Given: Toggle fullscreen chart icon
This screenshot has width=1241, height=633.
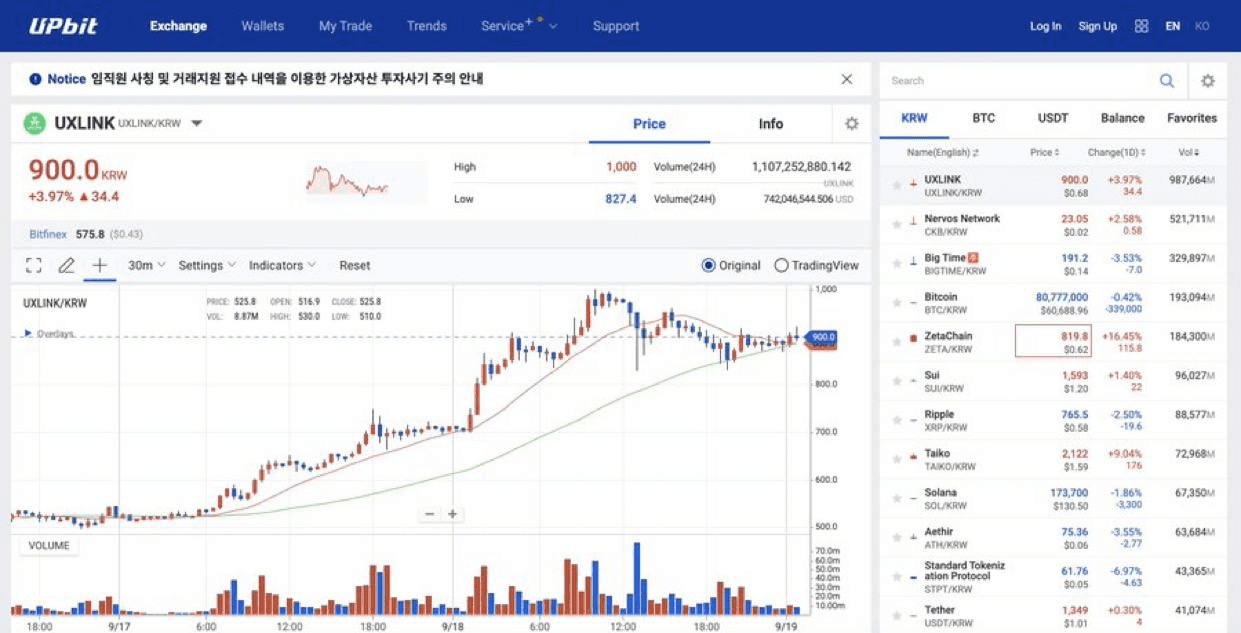Looking at the screenshot, I should click(x=34, y=265).
